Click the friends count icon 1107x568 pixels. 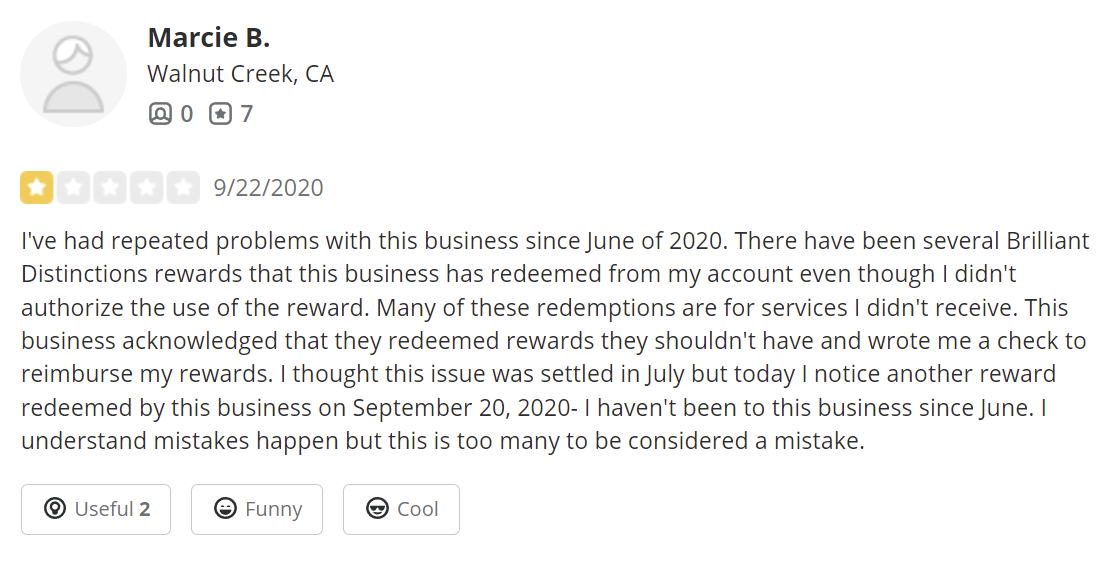pyautogui.click(x=160, y=114)
